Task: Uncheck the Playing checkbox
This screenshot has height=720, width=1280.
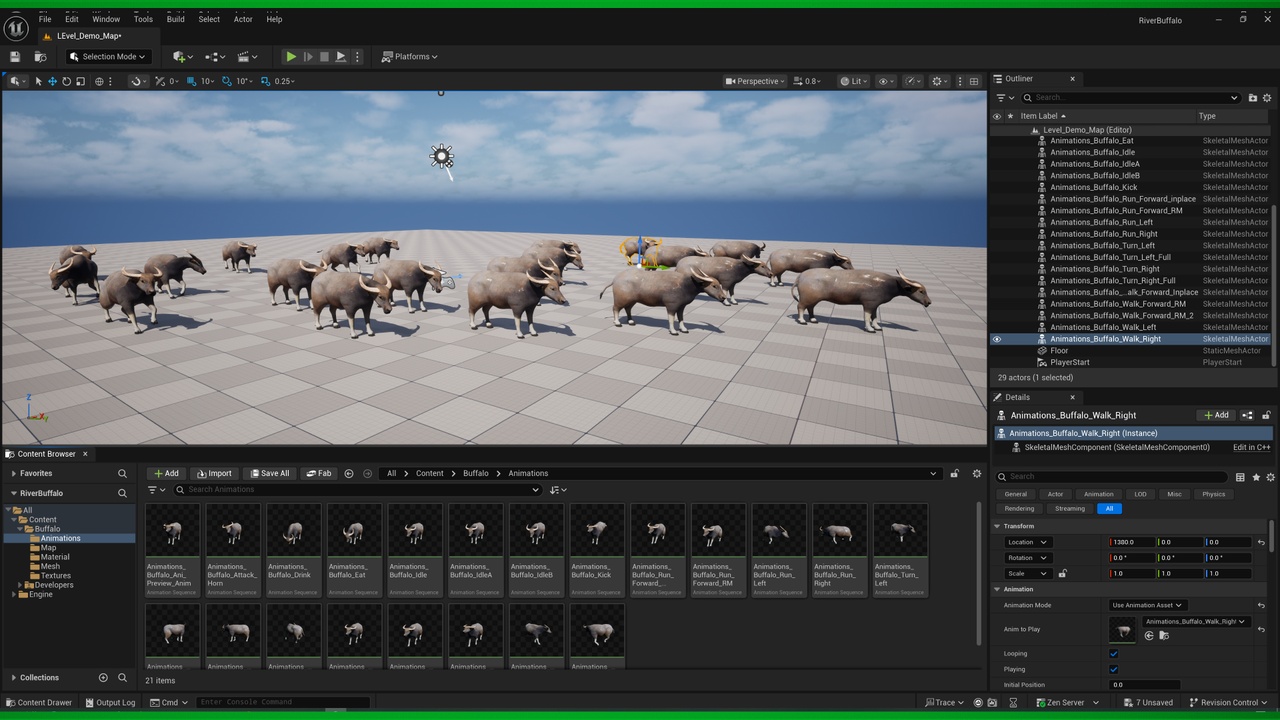Action: pos(1114,669)
